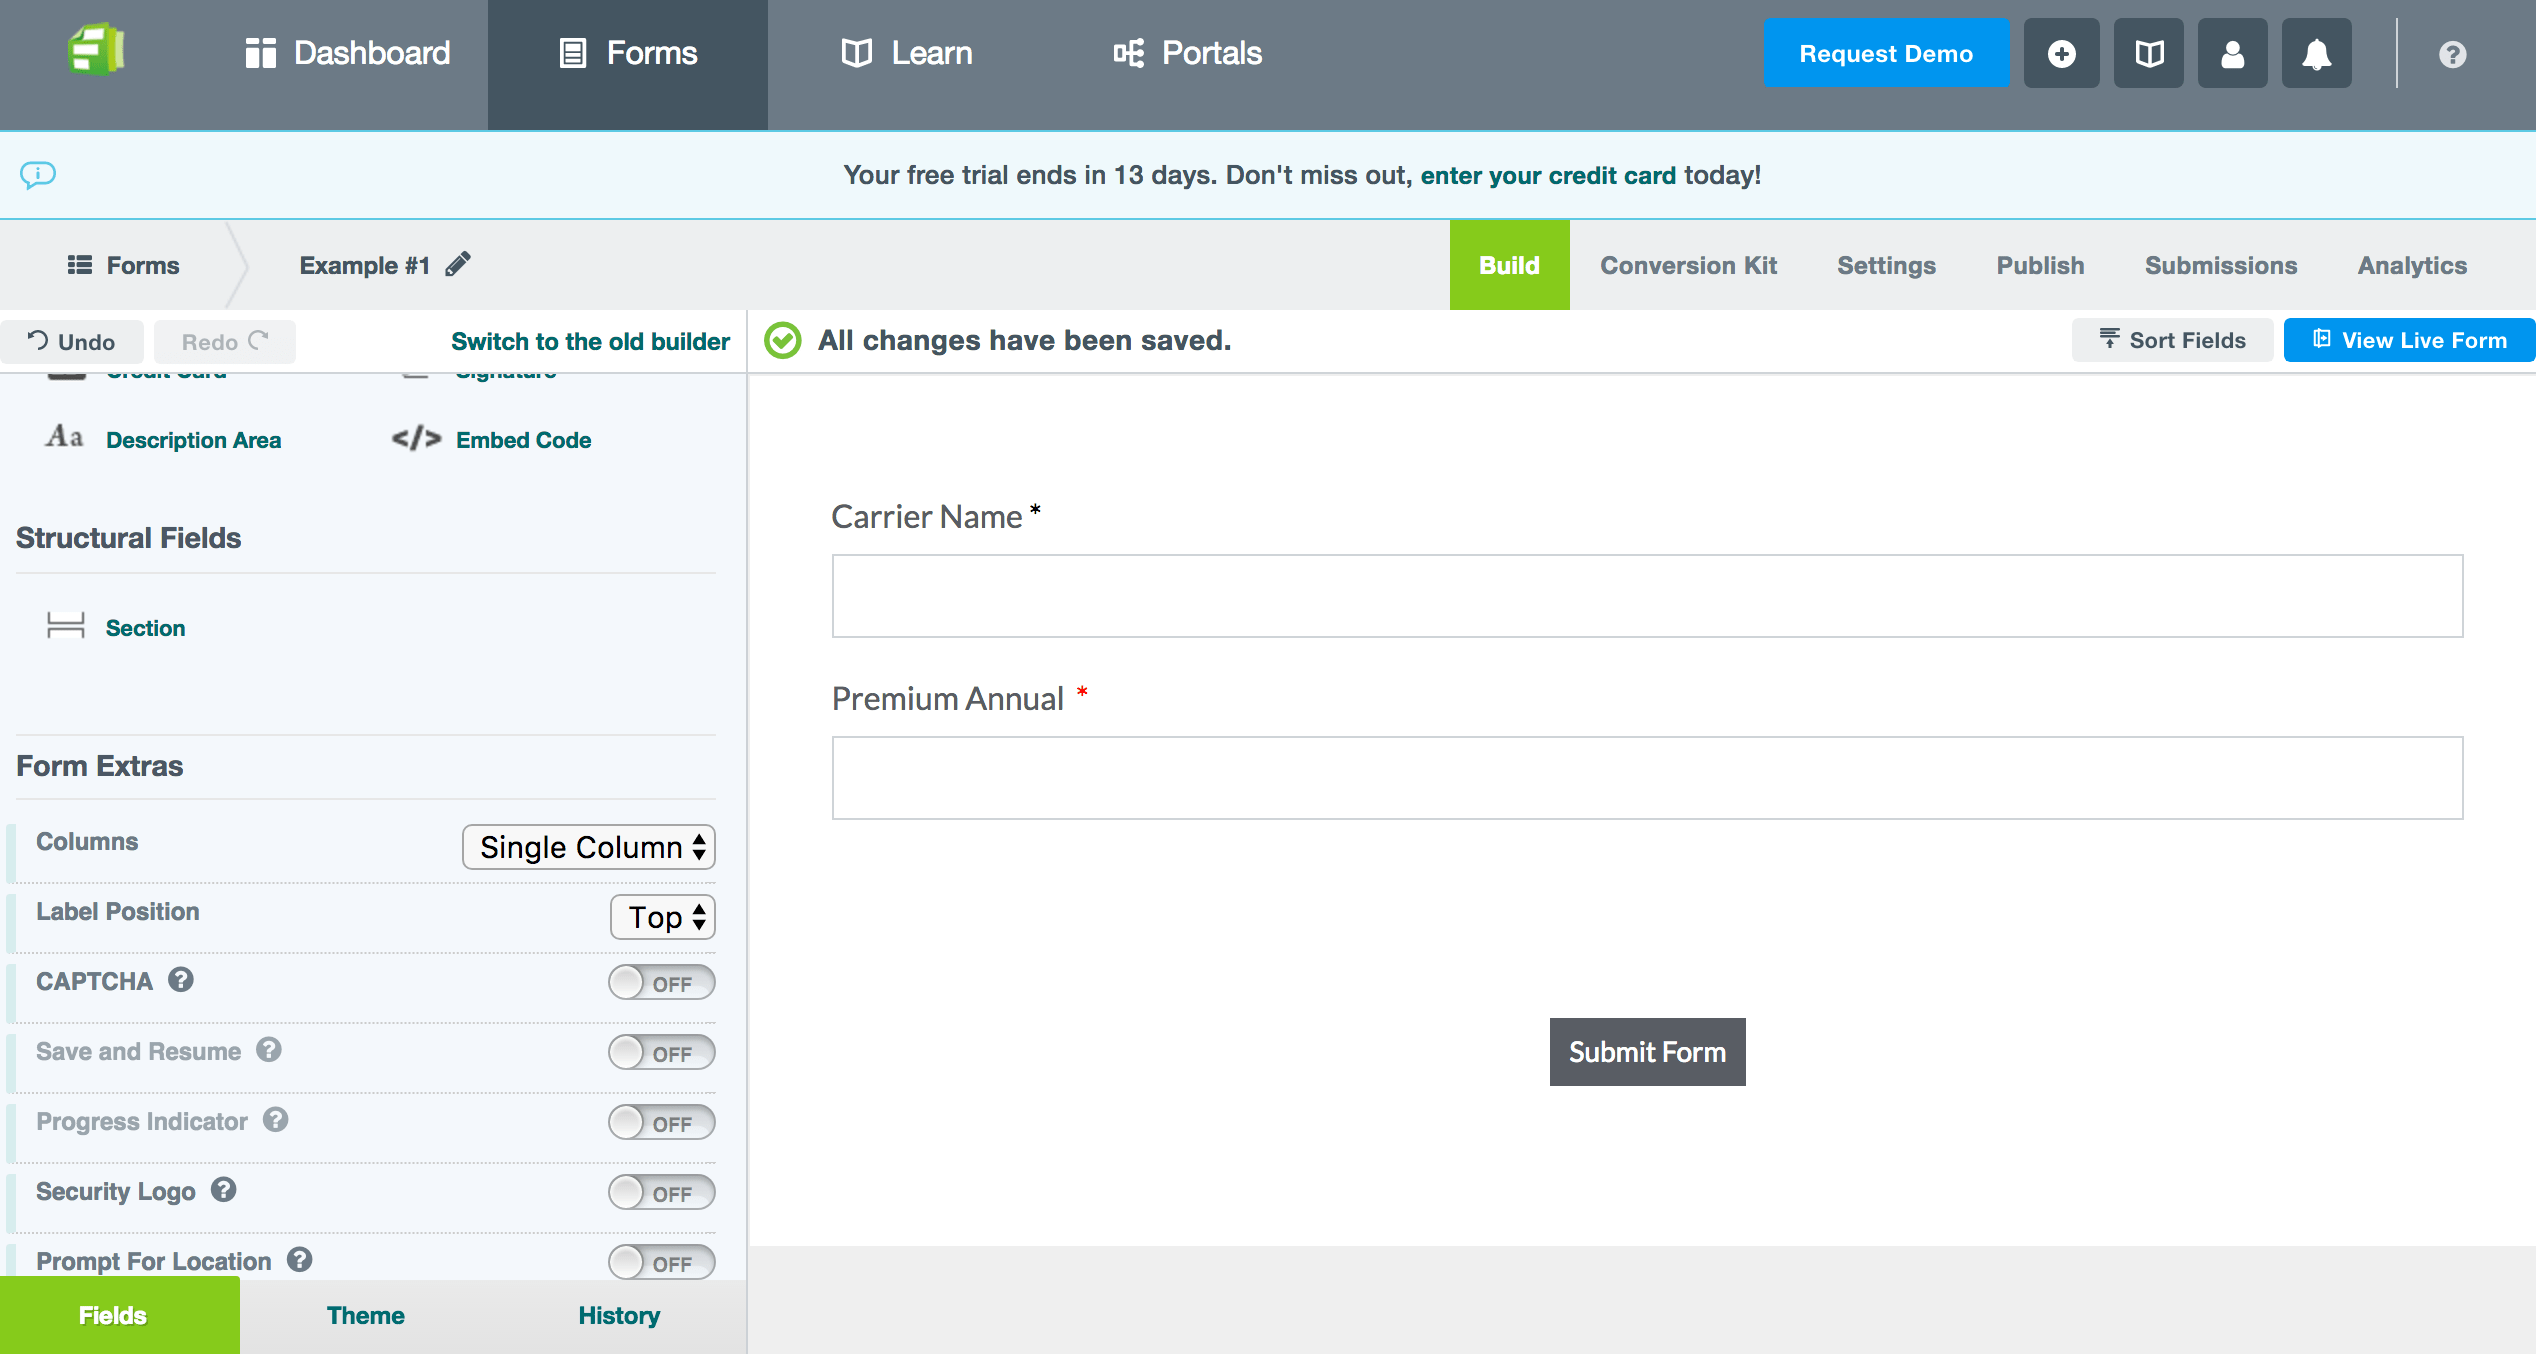Click the View Live Form button
The image size is (2536, 1354).
click(x=2409, y=339)
